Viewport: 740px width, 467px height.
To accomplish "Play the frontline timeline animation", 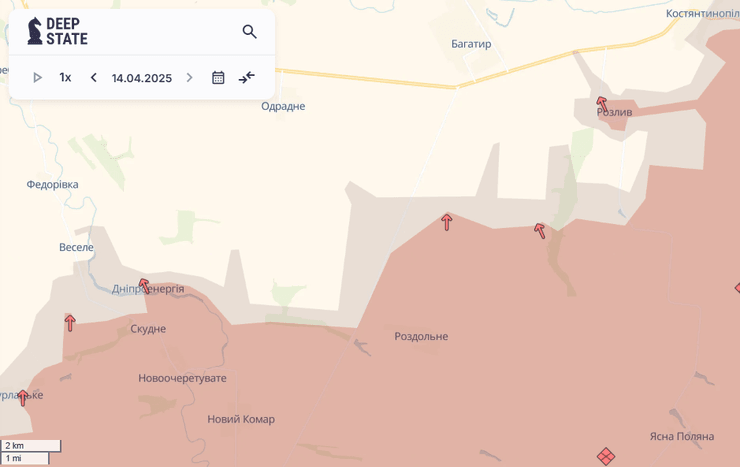I will tap(37, 78).
